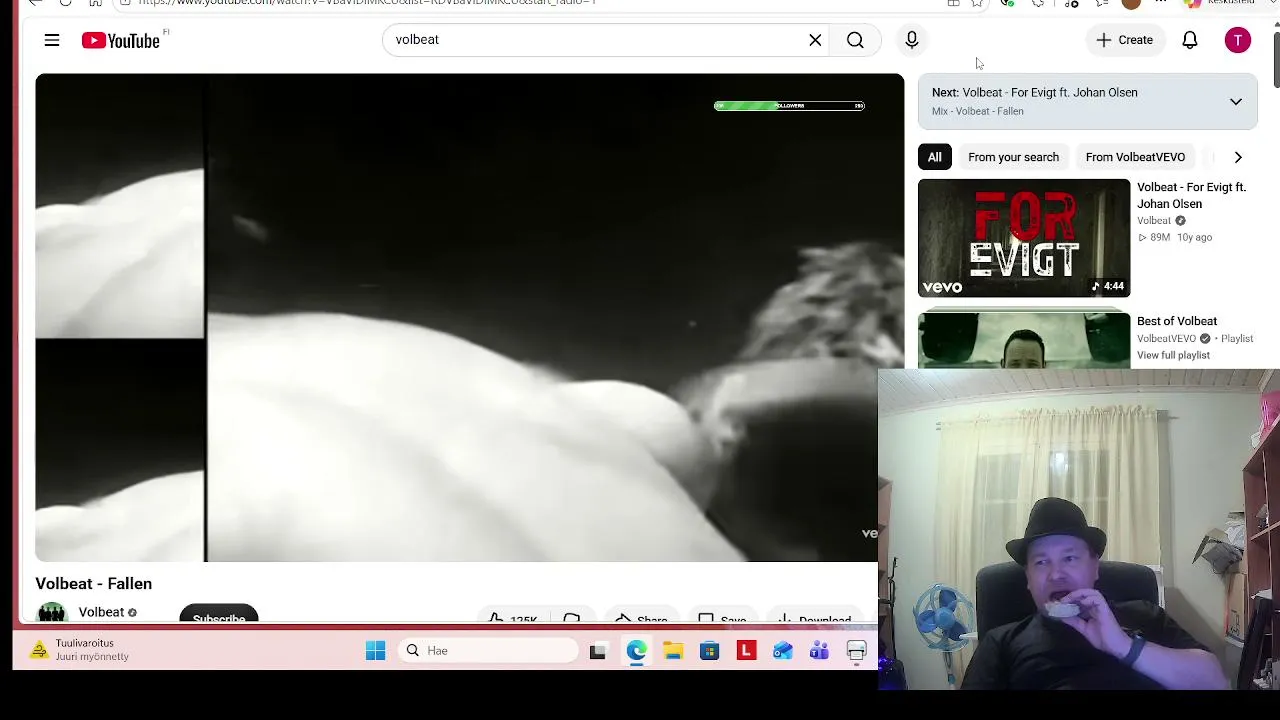This screenshot has height=720, width=1280.
Task: Open Microsoft Teams from the taskbar
Action: click(x=819, y=651)
